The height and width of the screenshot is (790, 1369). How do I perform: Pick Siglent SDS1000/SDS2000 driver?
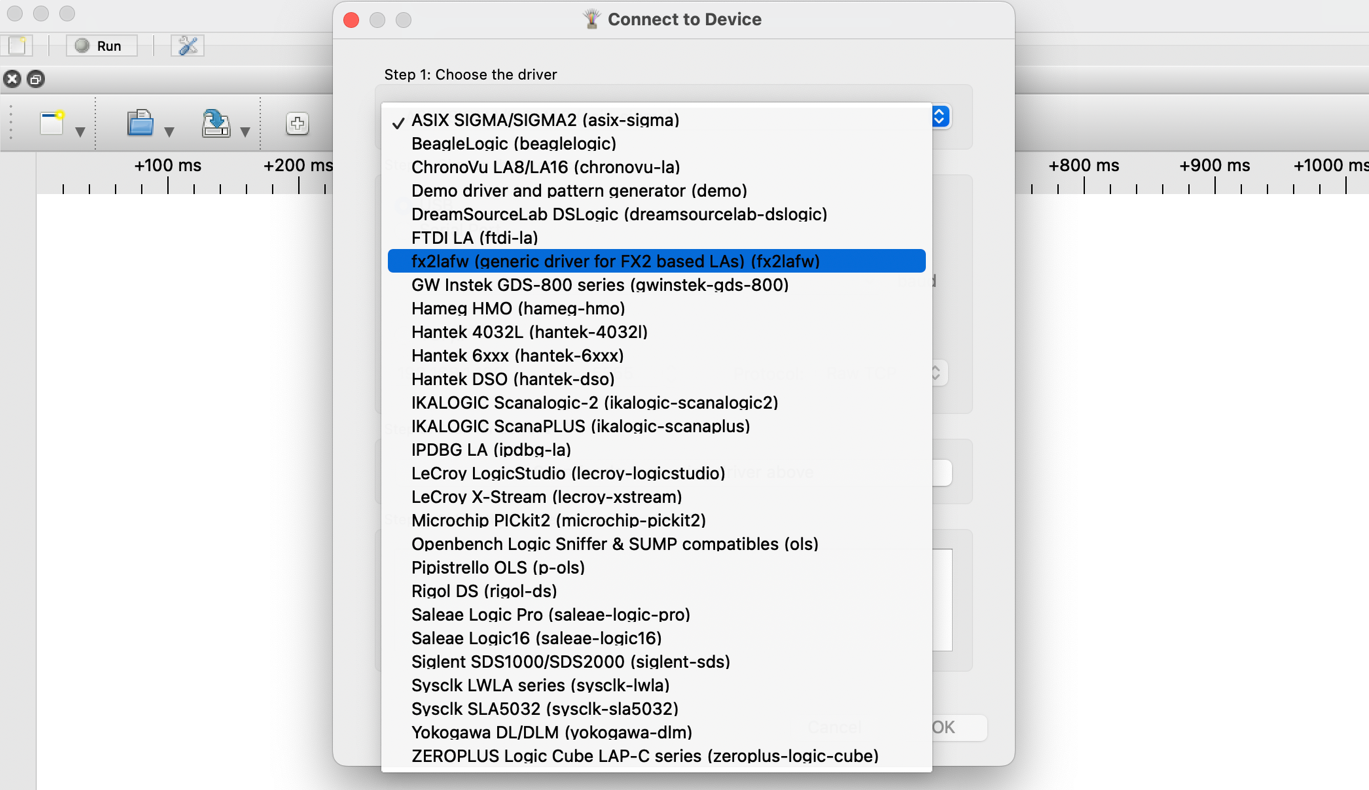point(656,661)
